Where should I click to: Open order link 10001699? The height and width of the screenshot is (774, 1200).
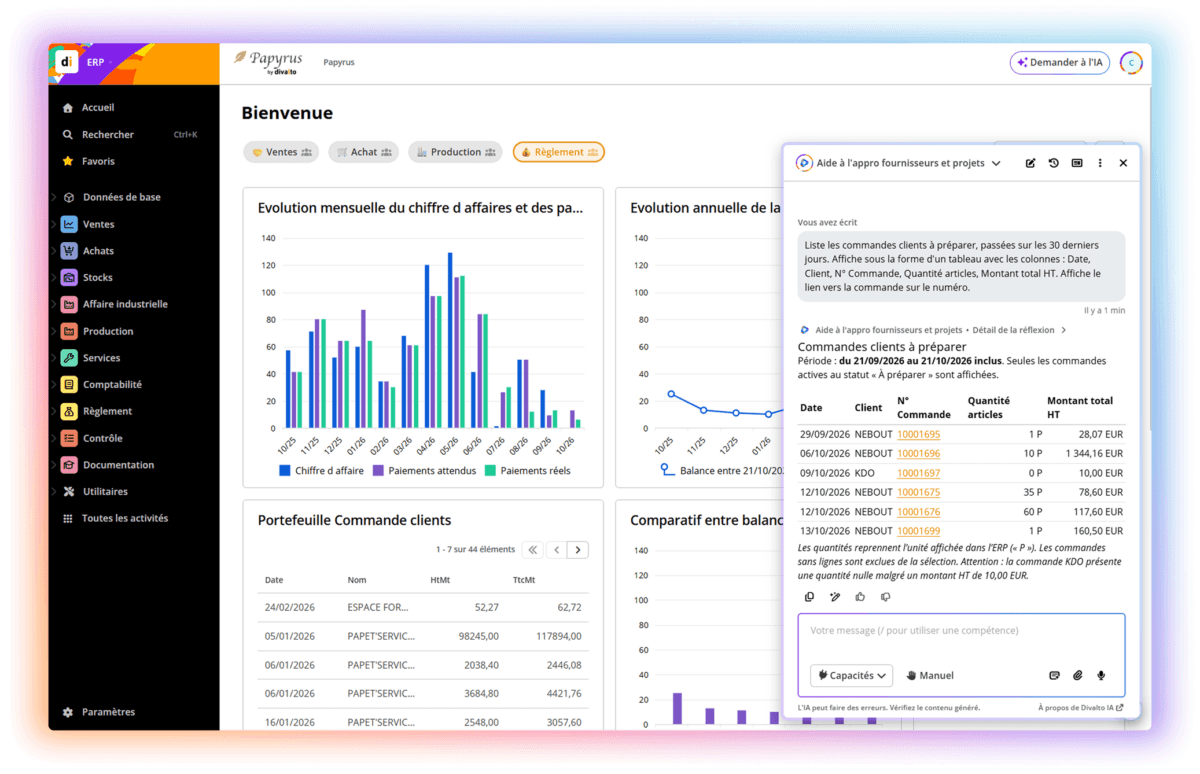918,531
